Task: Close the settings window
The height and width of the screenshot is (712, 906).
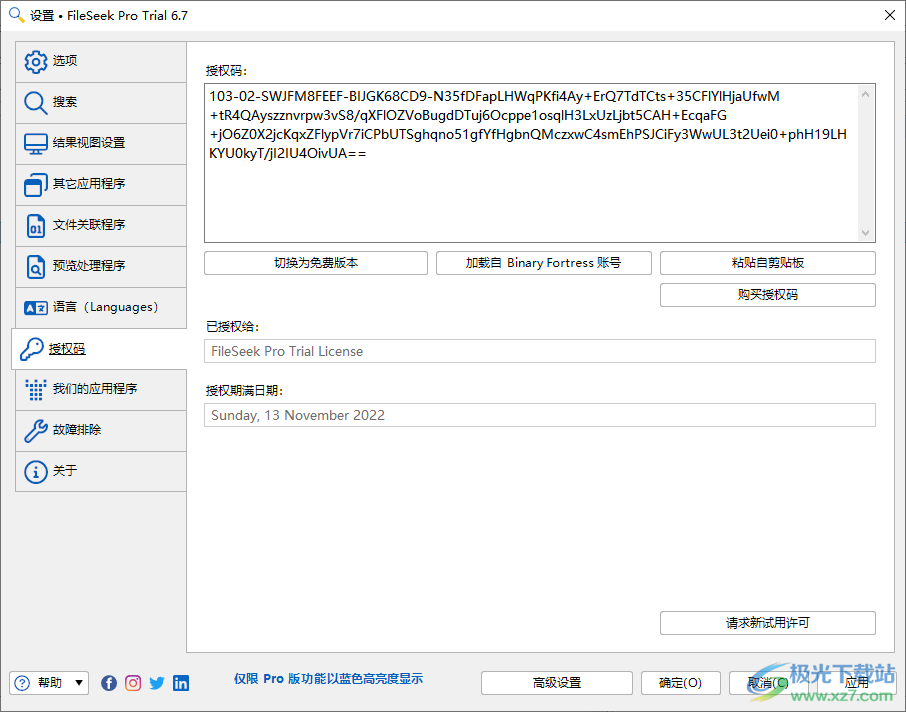Action: [x=890, y=15]
